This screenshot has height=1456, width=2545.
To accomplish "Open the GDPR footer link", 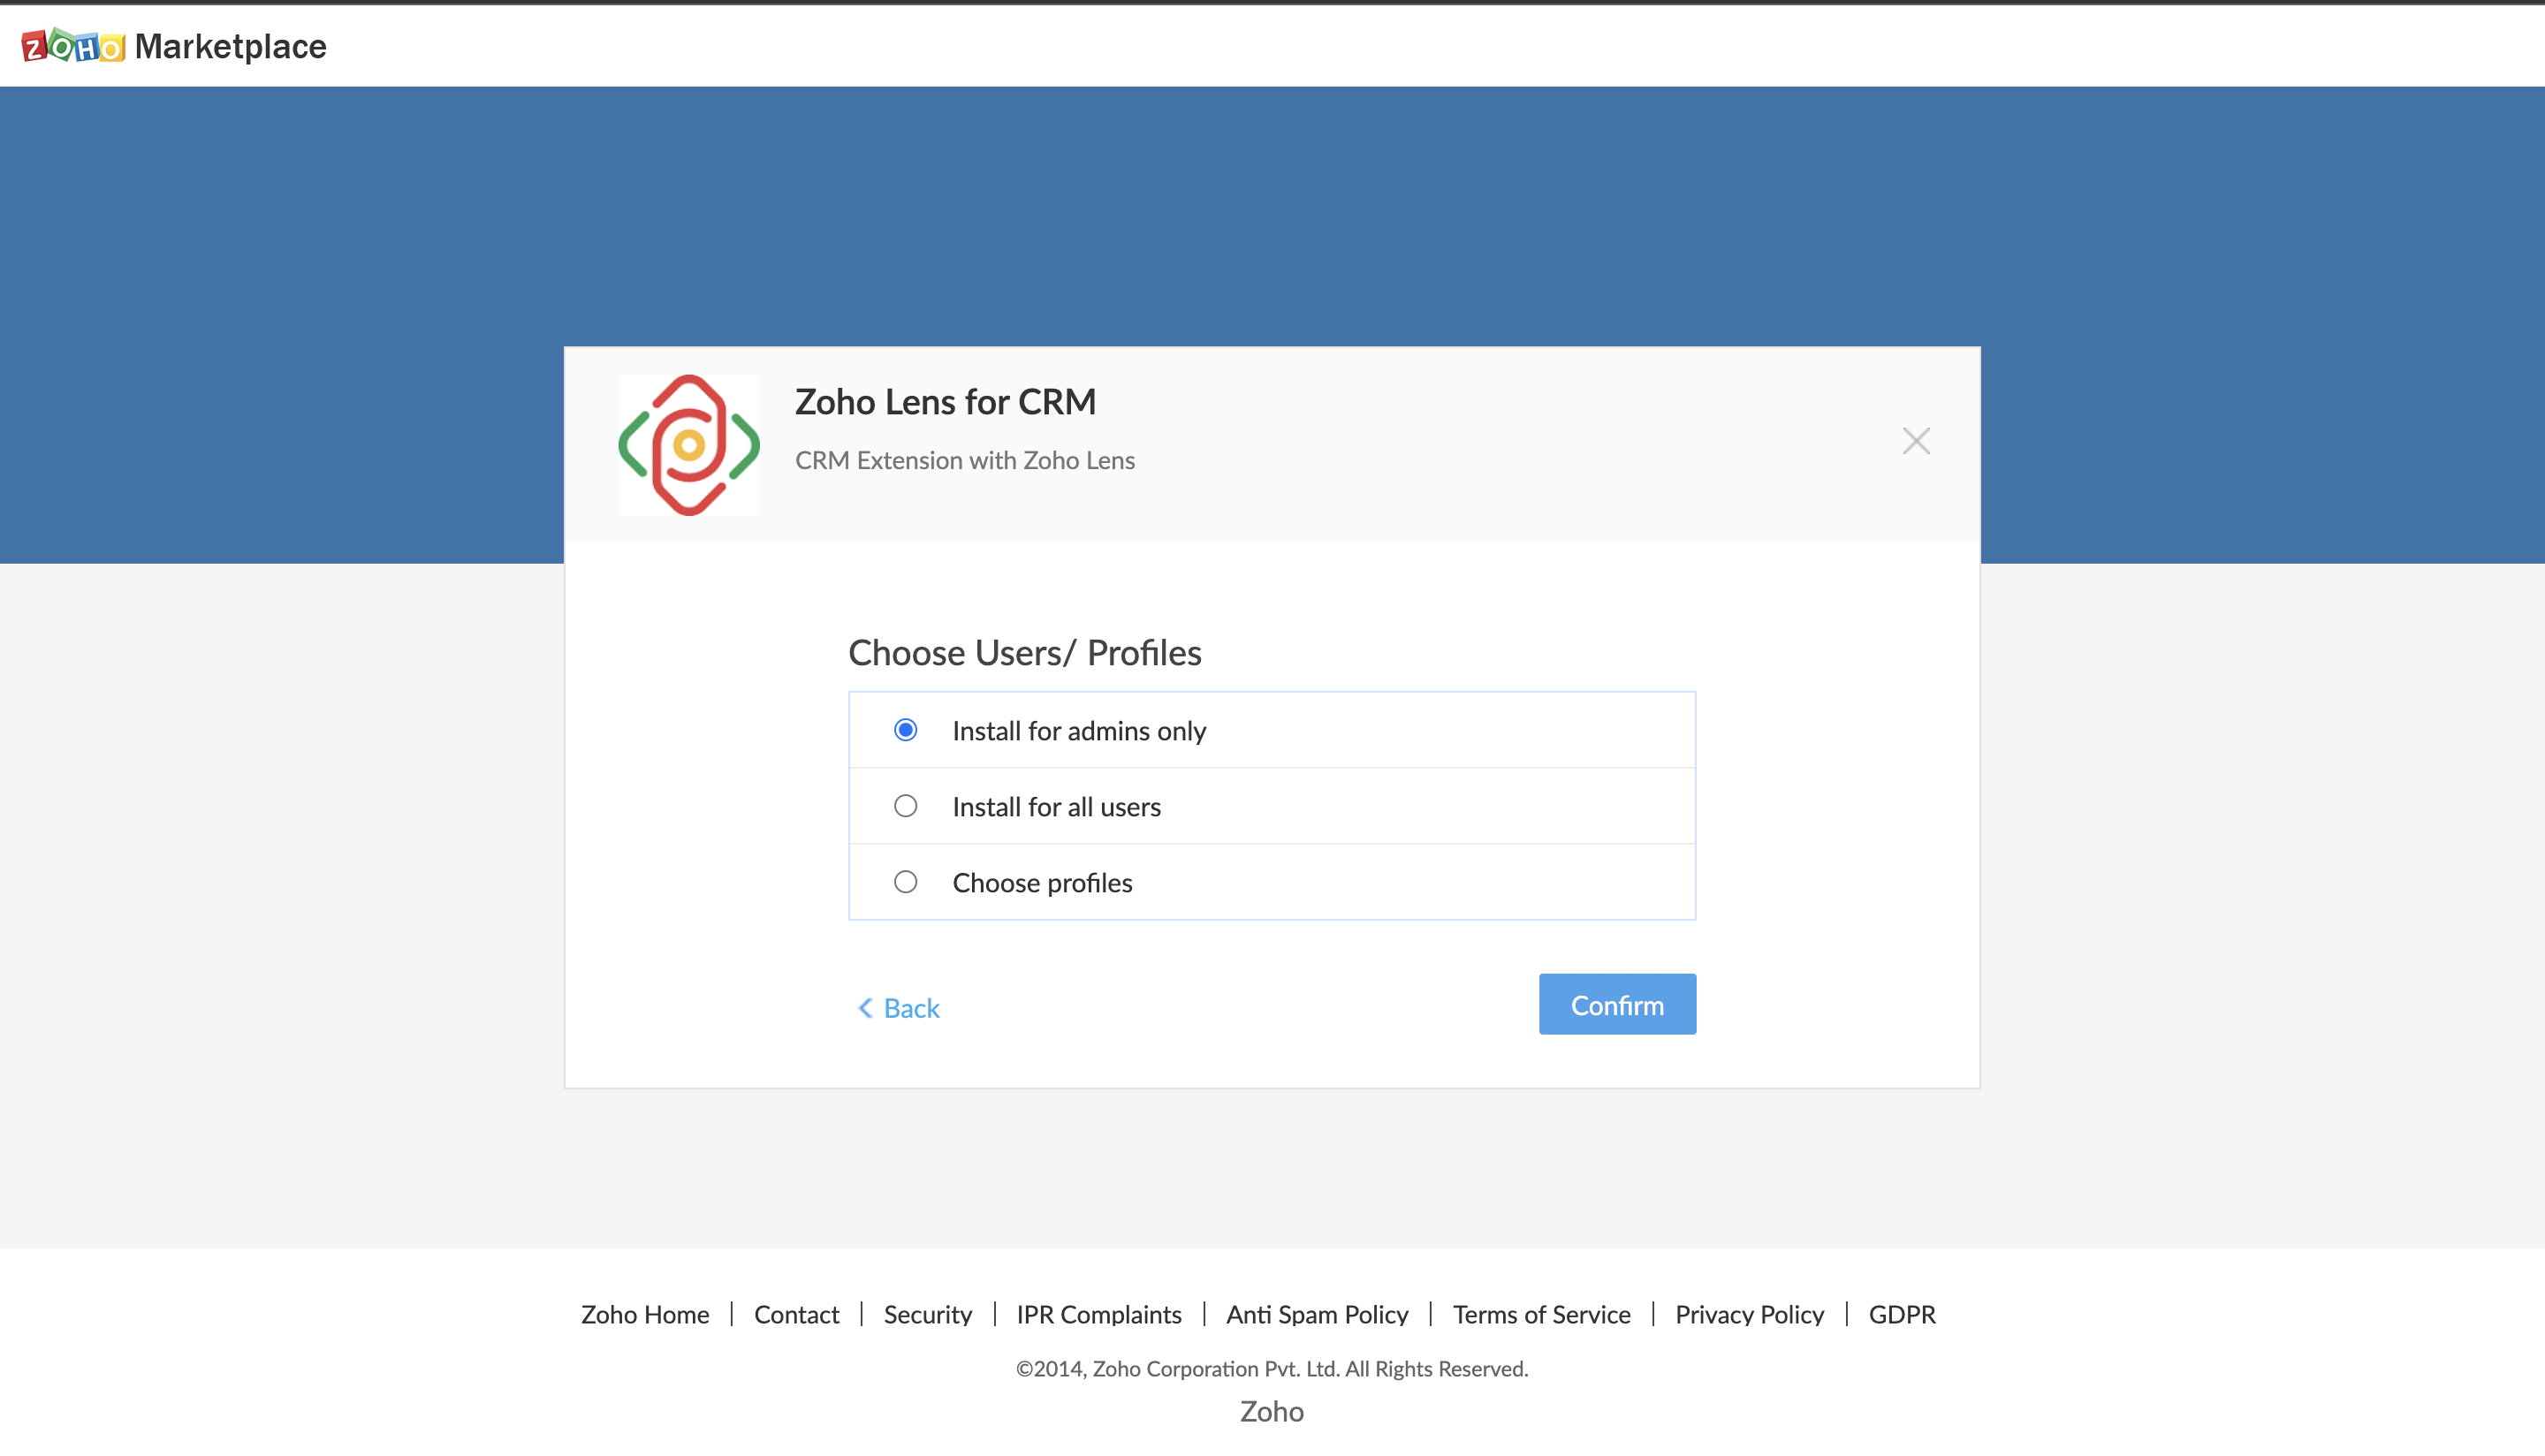I will [1901, 1314].
